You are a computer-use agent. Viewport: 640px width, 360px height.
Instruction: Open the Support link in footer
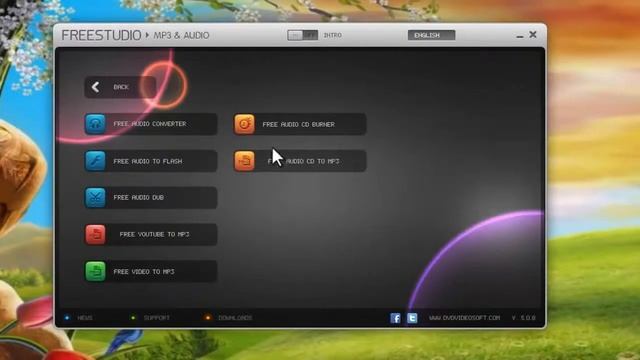coord(156,318)
